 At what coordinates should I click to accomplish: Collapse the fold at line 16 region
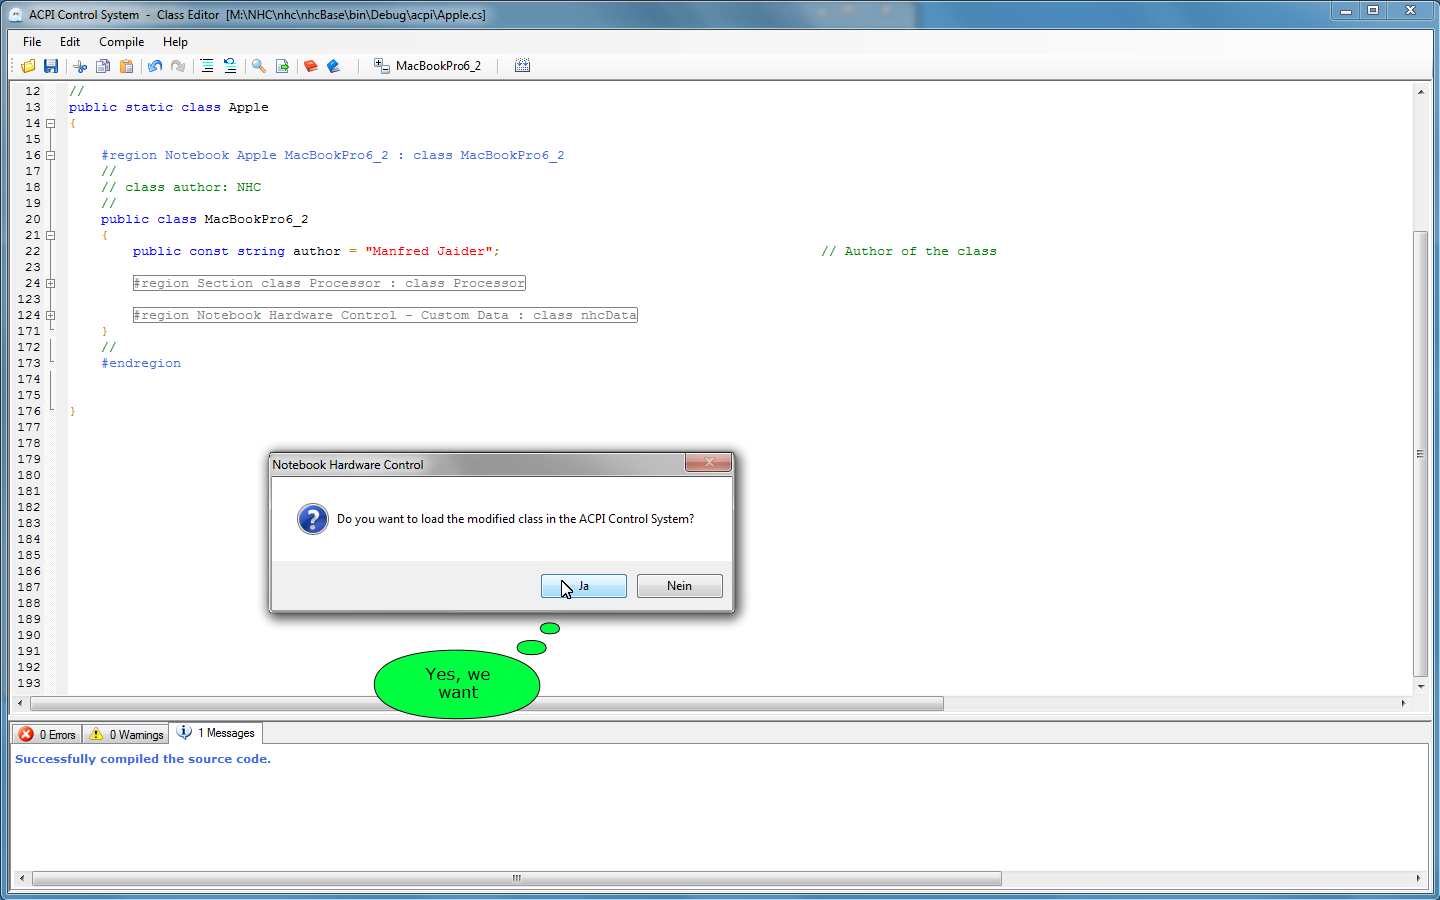click(x=50, y=156)
